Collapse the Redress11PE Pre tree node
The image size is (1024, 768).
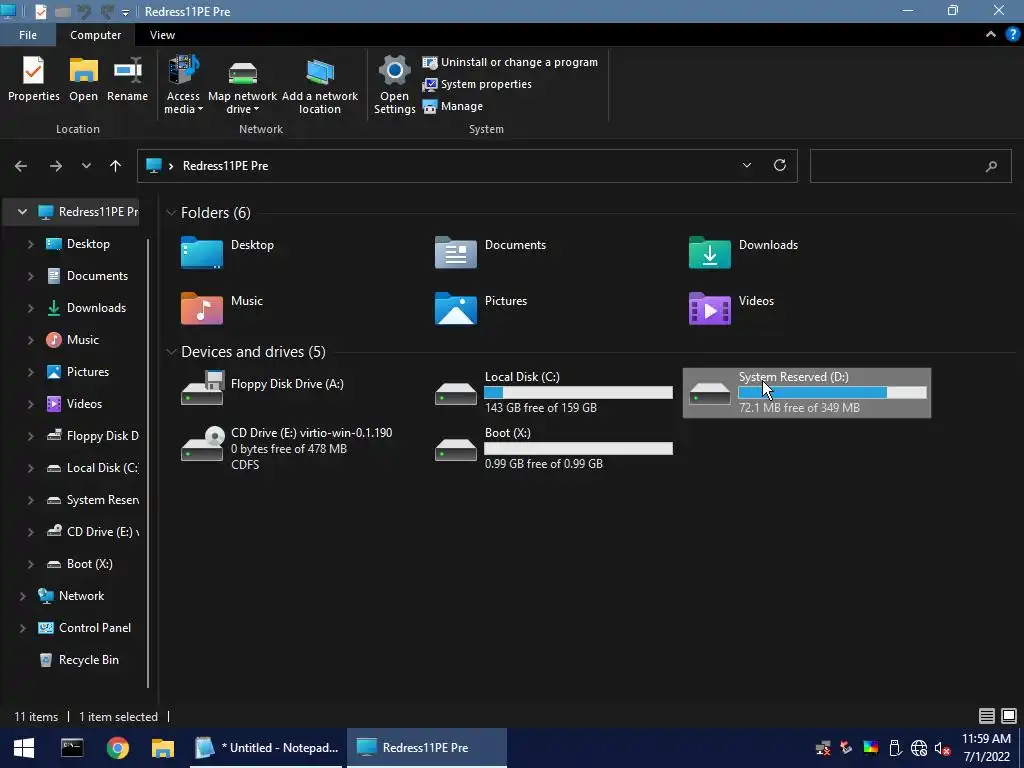tap(22, 212)
